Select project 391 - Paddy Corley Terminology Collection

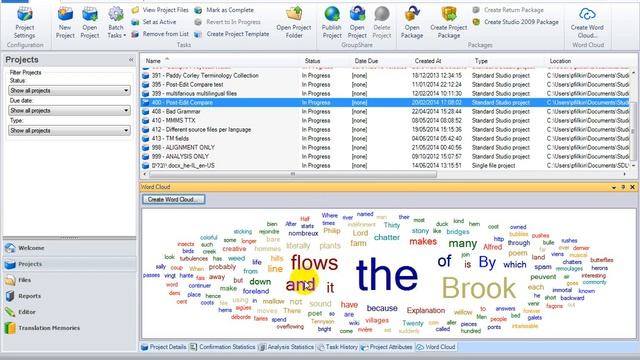(386, 76)
